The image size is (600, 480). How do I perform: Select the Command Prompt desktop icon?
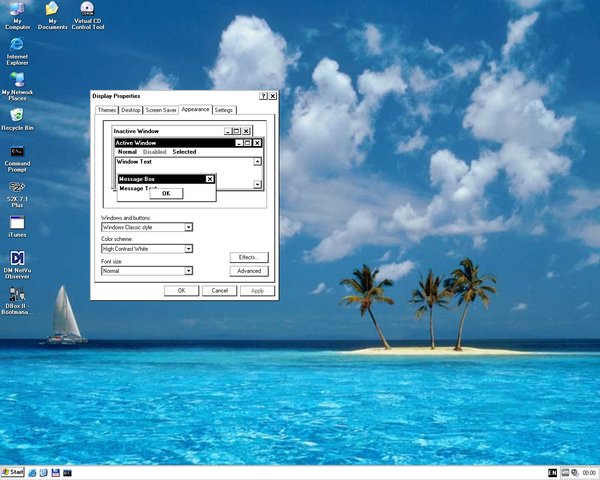tap(17, 158)
